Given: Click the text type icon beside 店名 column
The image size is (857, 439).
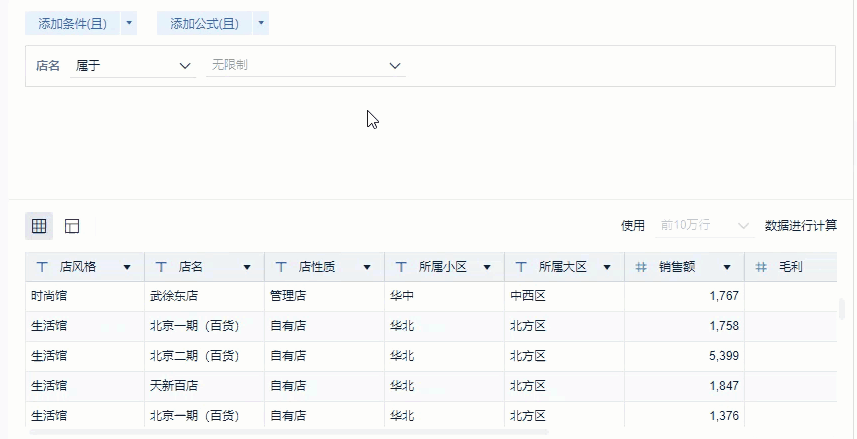Looking at the screenshot, I should click(x=161, y=267).
